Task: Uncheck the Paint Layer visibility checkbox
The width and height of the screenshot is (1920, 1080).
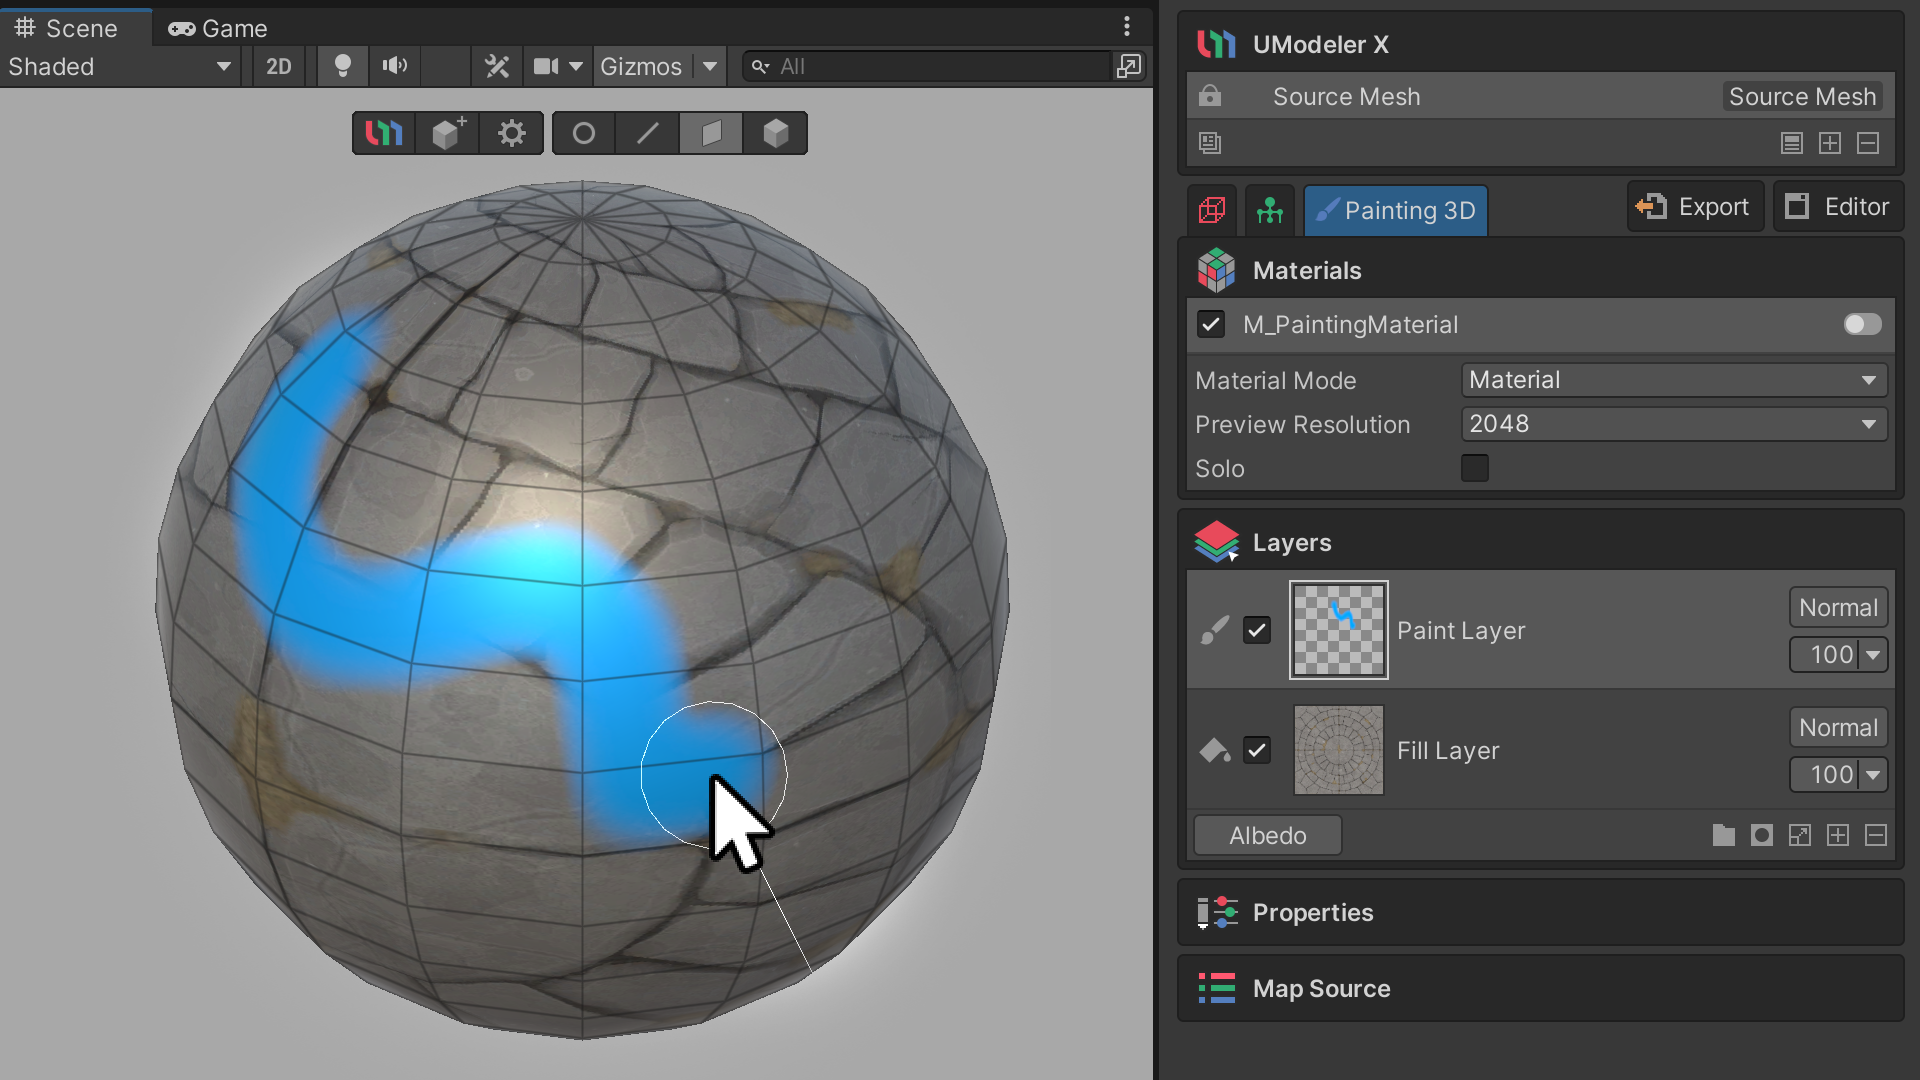Action: point(1257,630)
